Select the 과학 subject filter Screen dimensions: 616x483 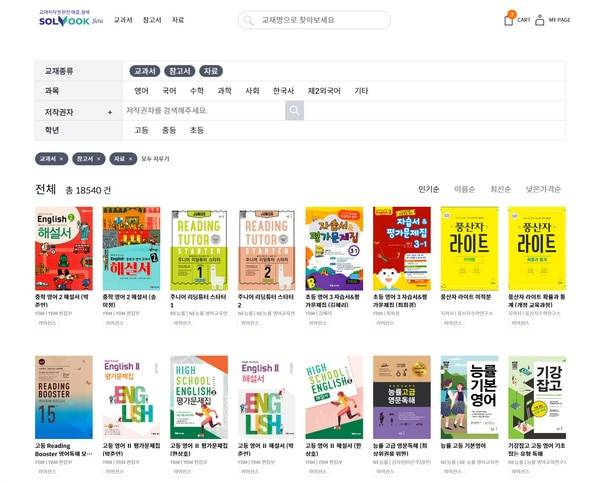(224, 91)
